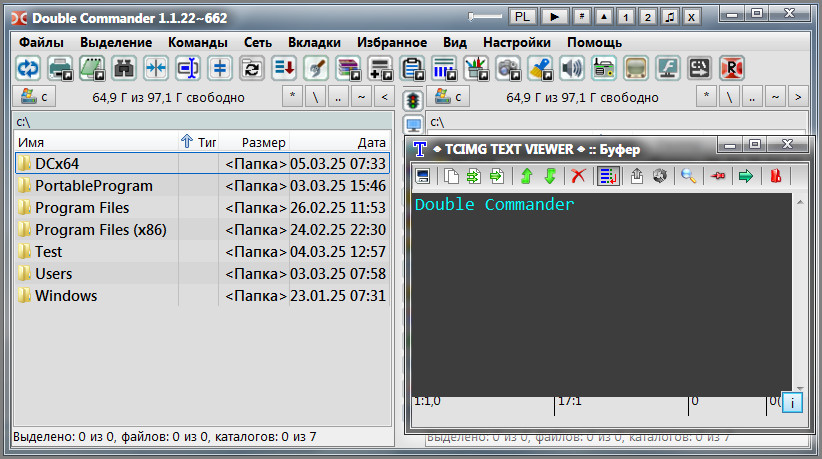Click the radio toolbar icon

coord(604,68)
